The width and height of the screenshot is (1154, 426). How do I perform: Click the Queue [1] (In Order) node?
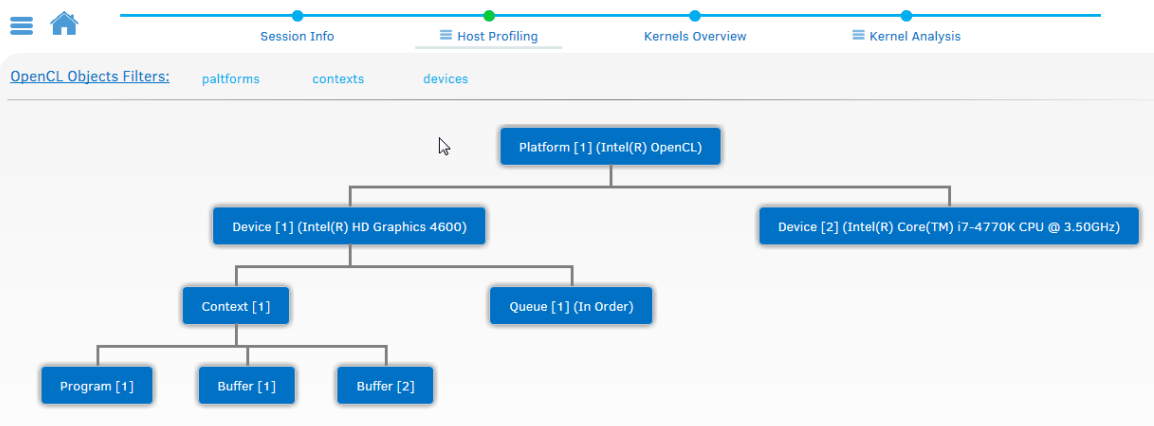point(571,306)
